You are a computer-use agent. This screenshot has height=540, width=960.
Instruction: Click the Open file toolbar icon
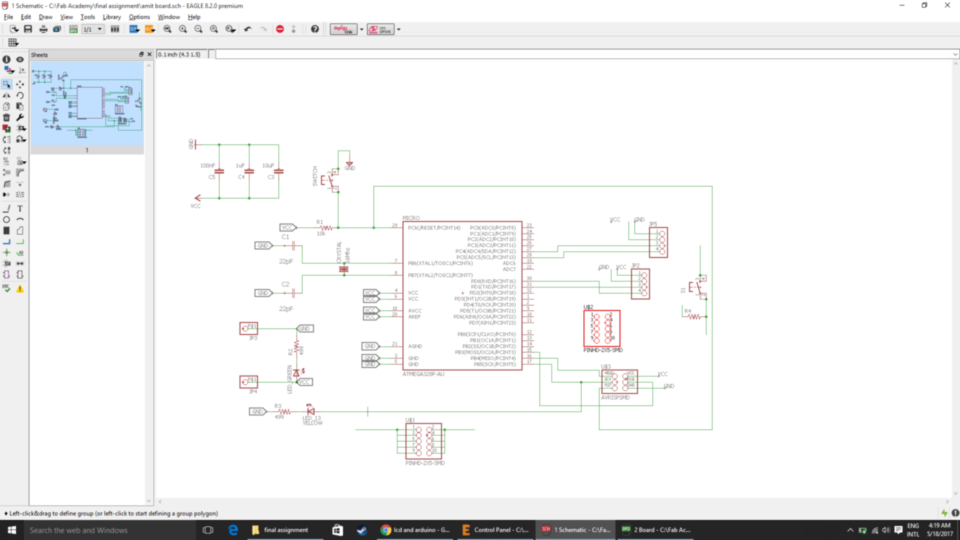pos(14,29)
